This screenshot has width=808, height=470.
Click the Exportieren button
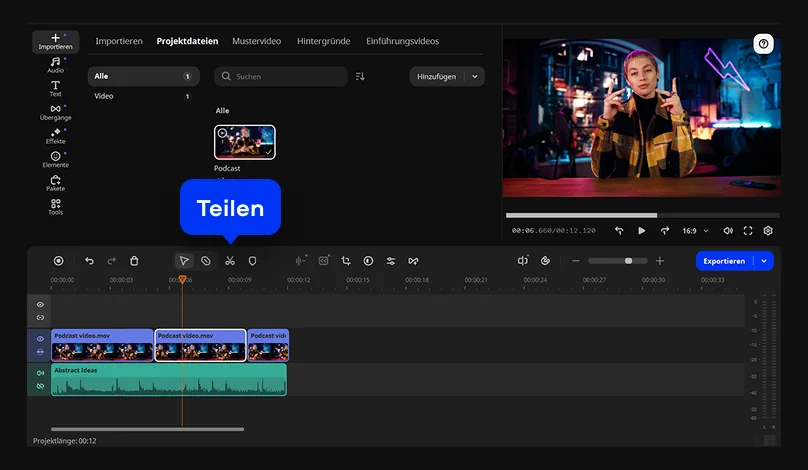click(x=724, y=261)
